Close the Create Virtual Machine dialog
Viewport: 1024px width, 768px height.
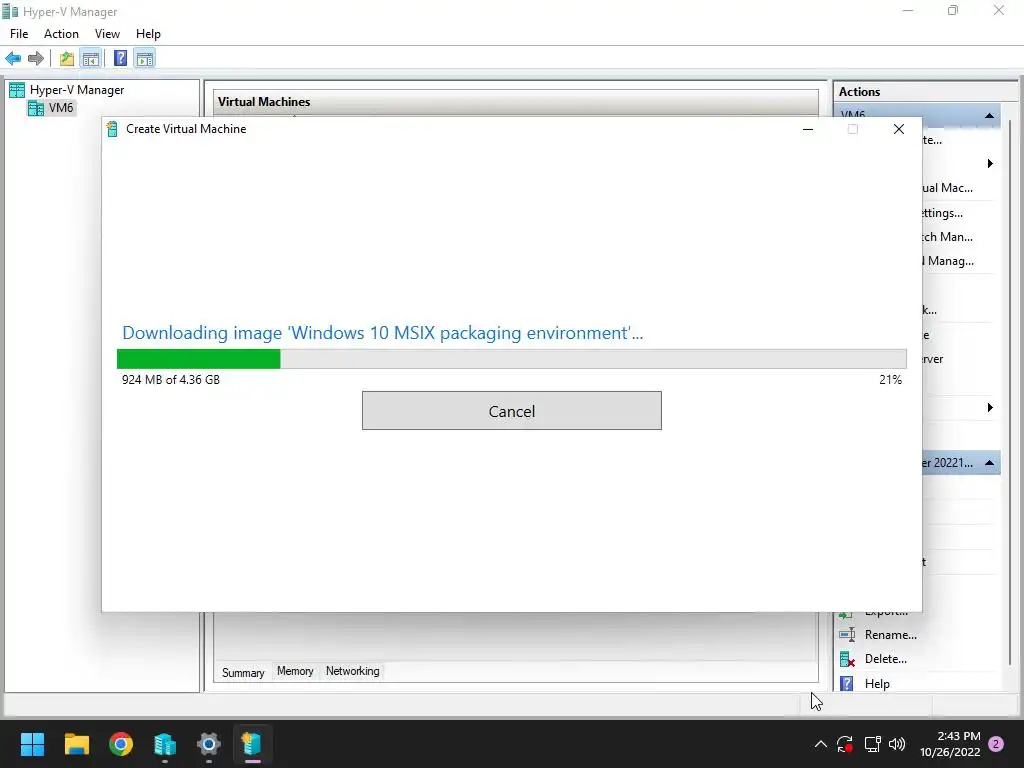pyautogui.click(x=899, y=129)
